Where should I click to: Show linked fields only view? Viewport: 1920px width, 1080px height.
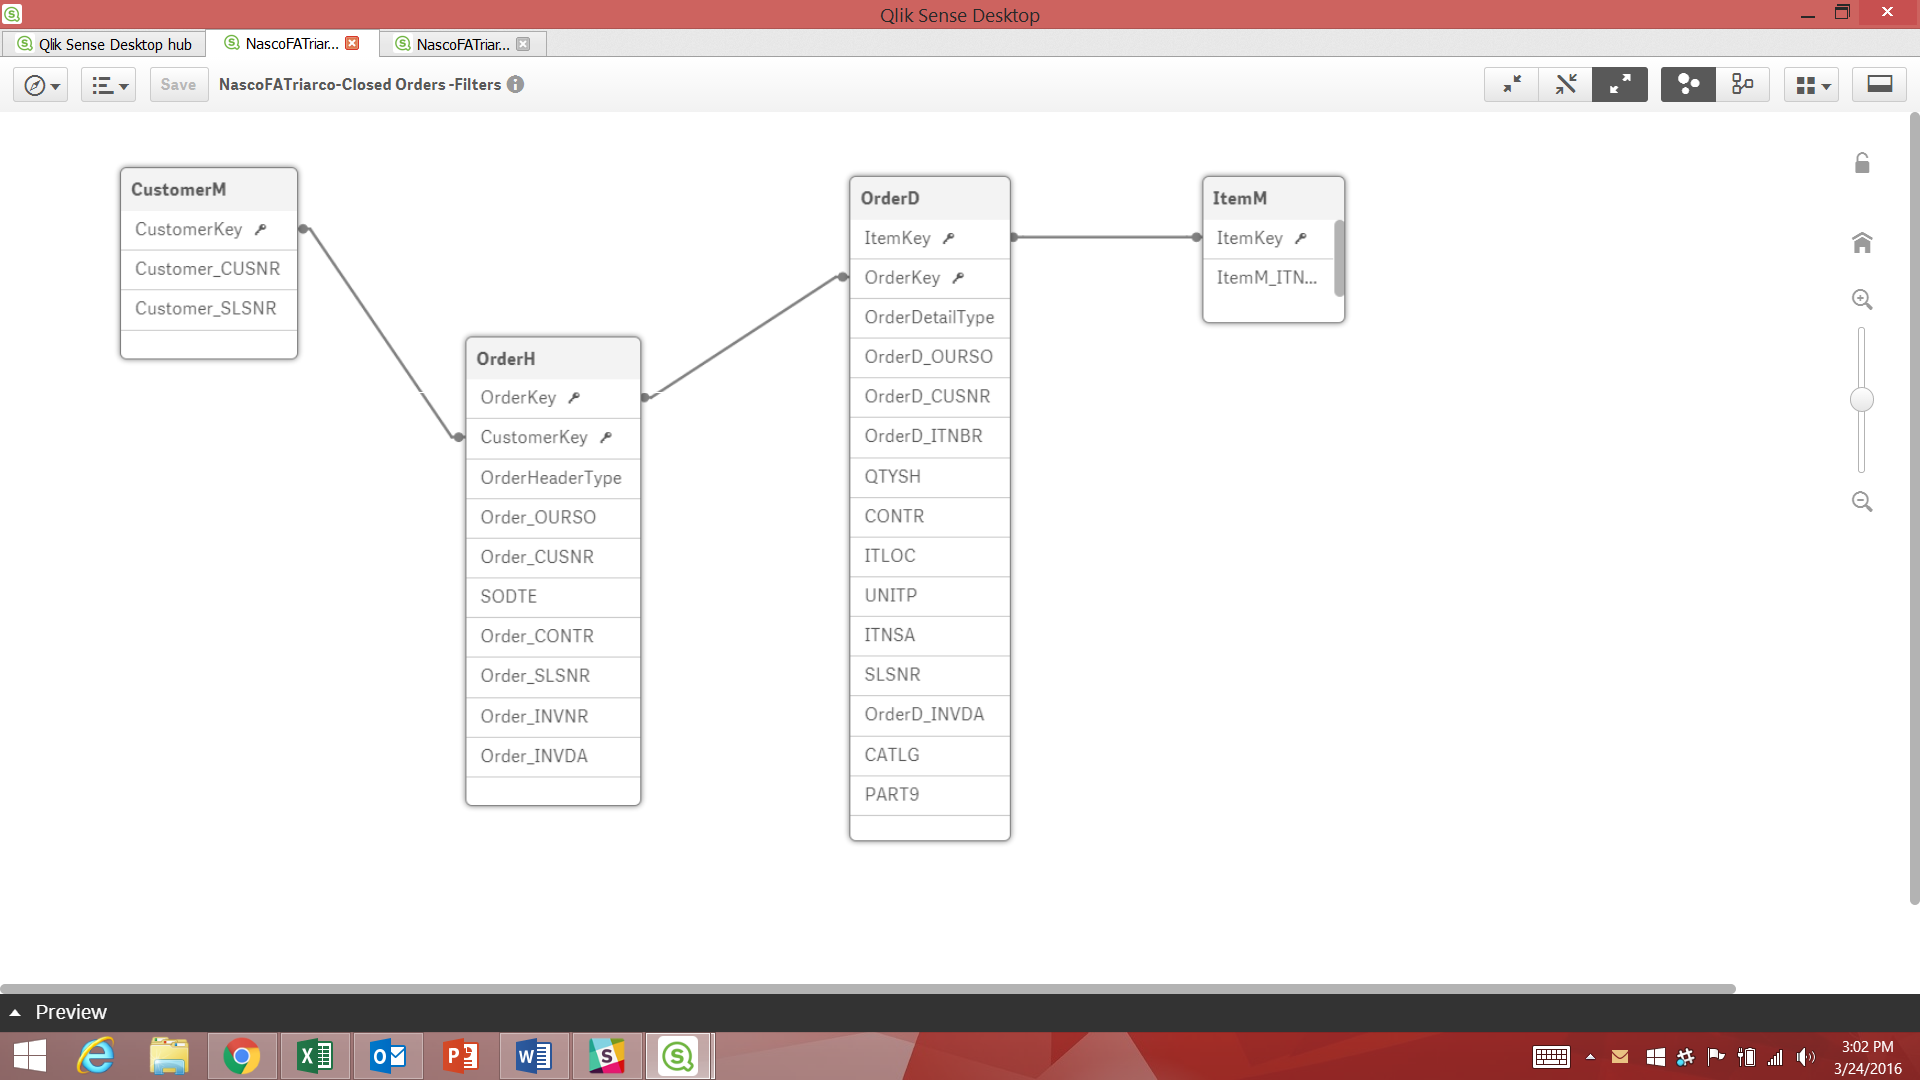pyautogui.click(x=1565, y=85)
